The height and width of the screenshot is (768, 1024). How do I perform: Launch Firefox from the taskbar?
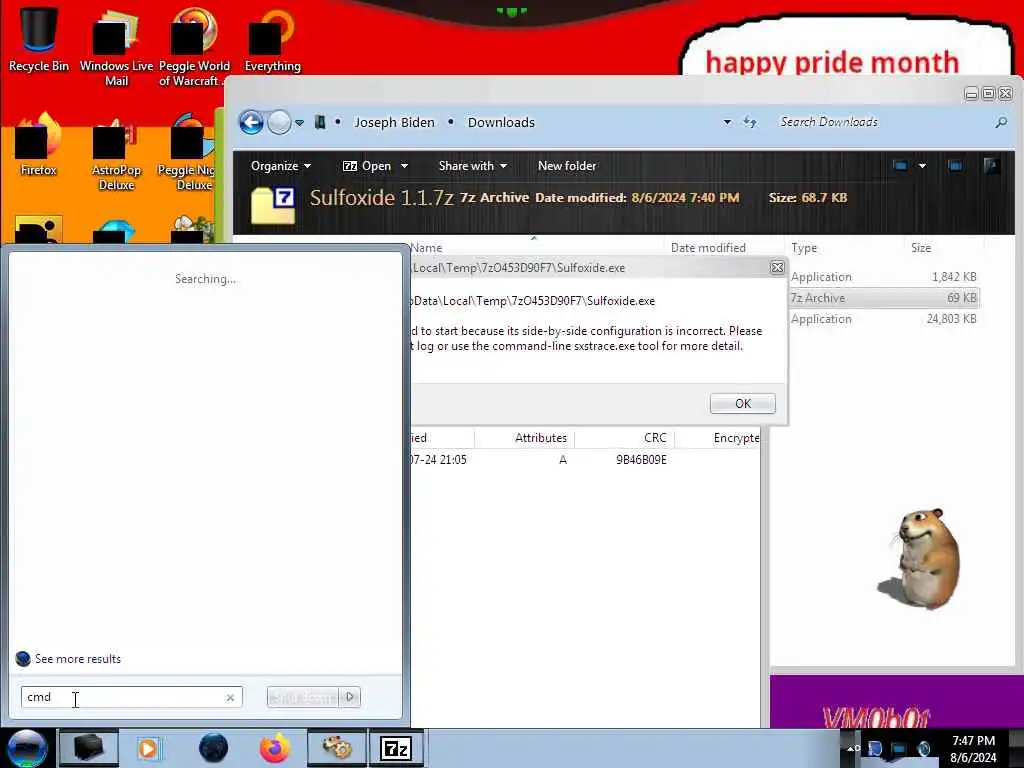click(275, 748)
